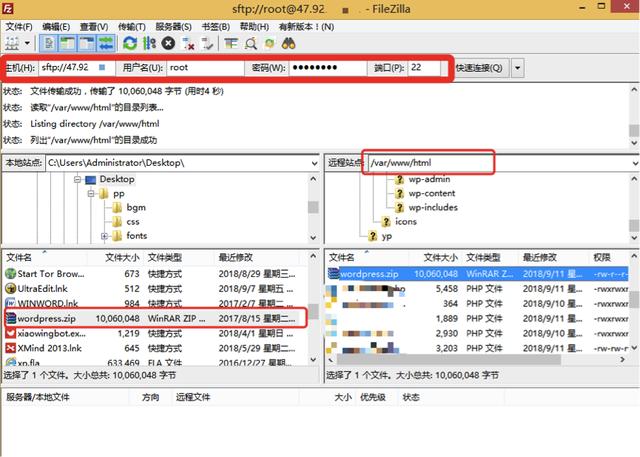Sort local files by 文件名 column
This screenshot has height=457, width=640.
click(45, 257)
